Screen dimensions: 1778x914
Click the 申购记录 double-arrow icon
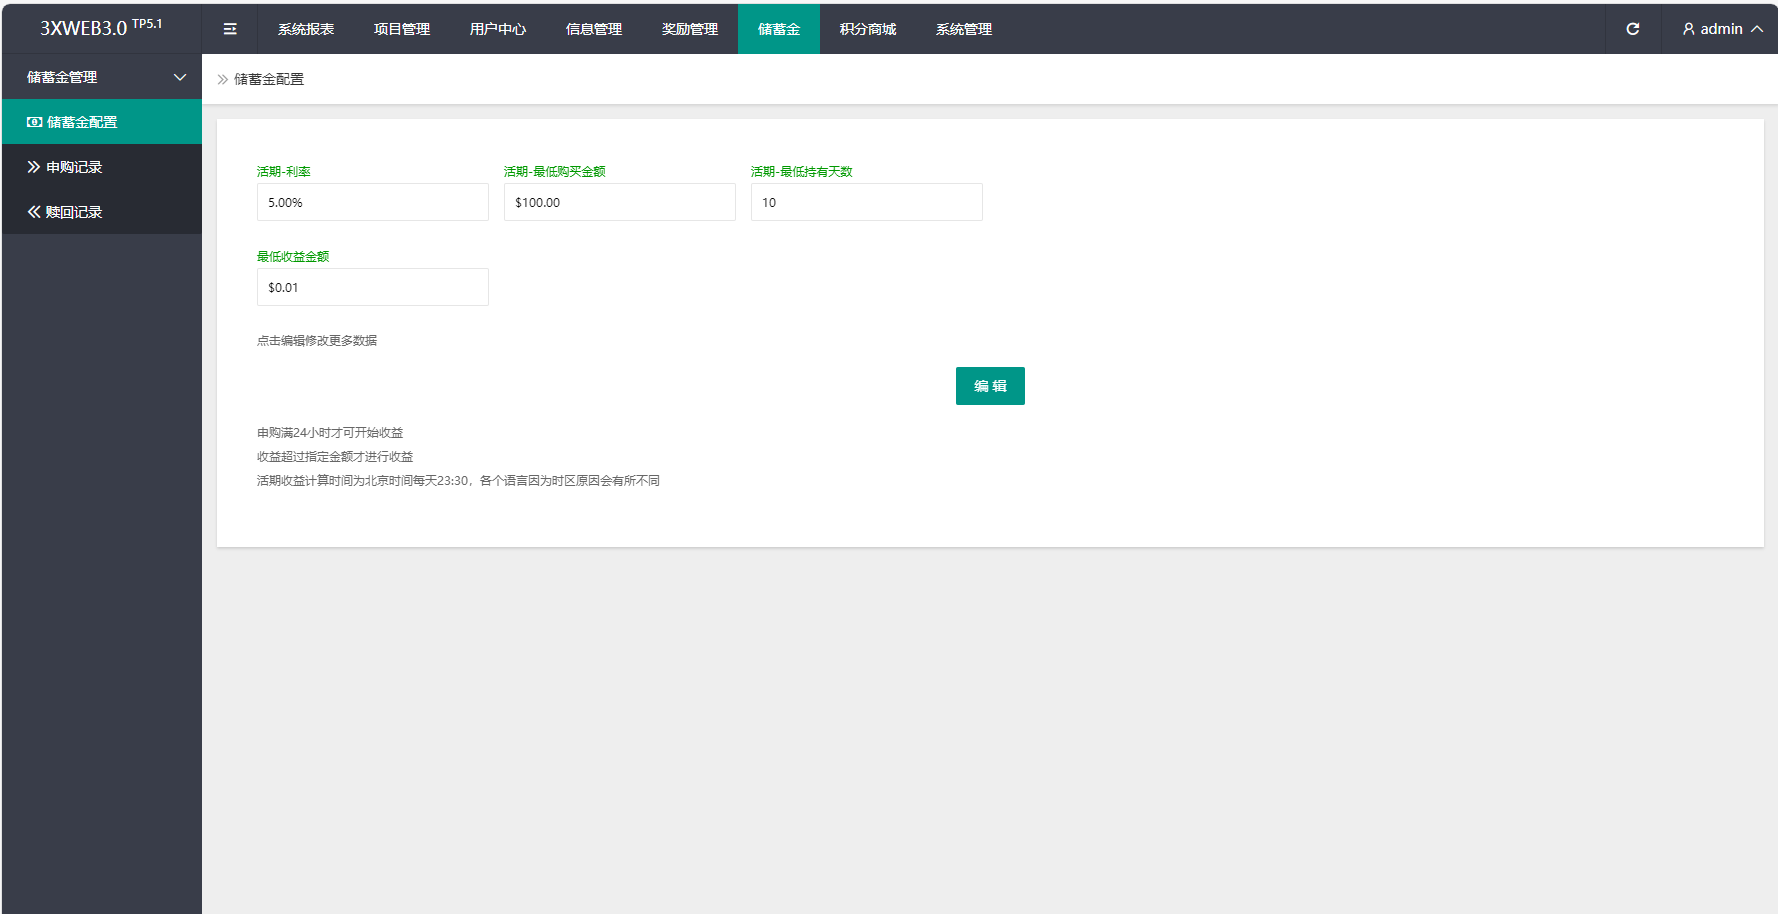pos(34,167)
